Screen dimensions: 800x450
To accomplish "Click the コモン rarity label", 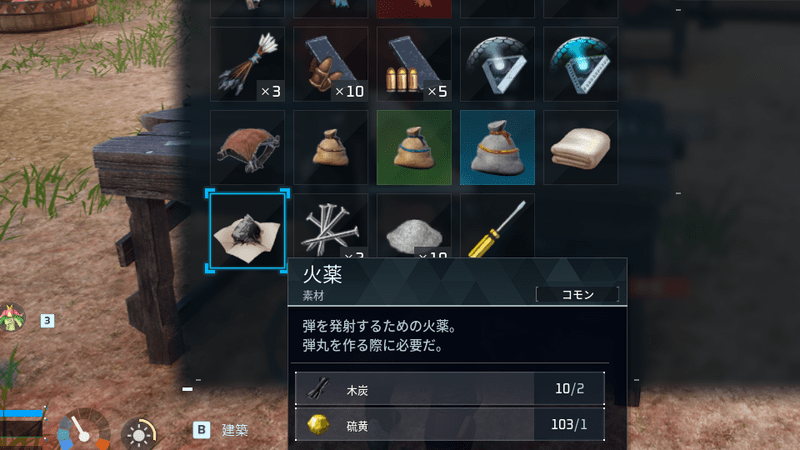I will pyautogui.click(x=578, y=294).
